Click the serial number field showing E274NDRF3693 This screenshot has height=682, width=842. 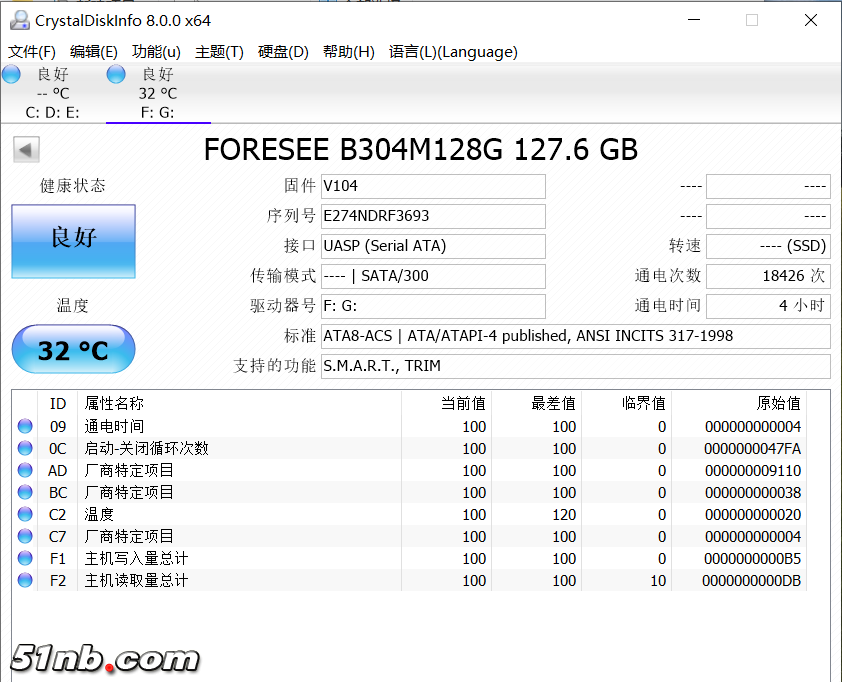(433, 216)
